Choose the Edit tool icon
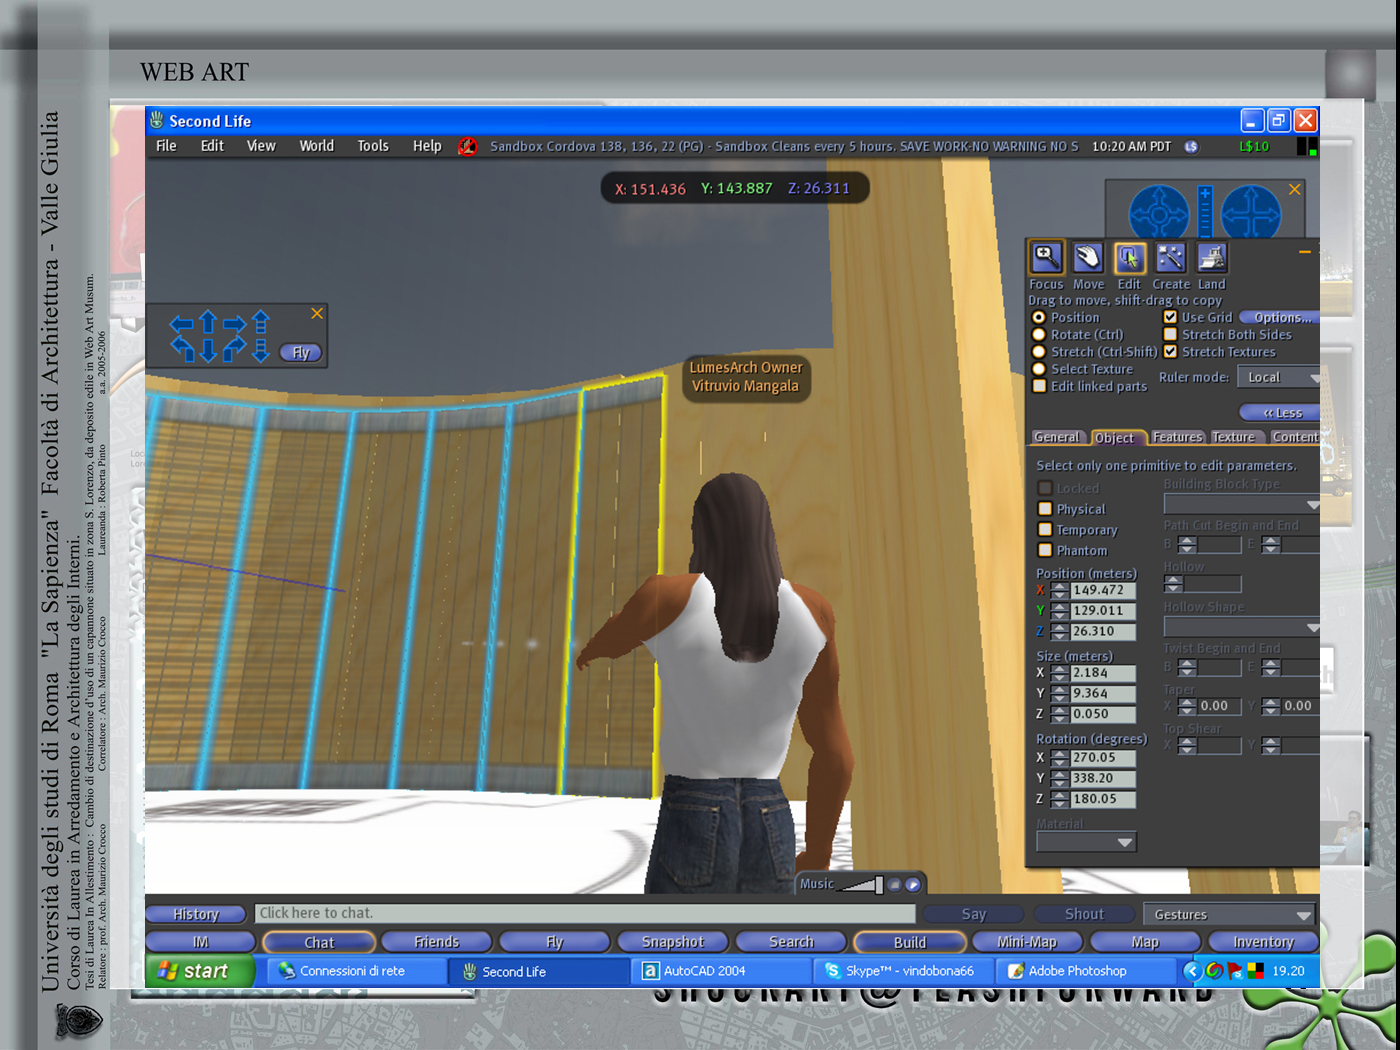This screenshot has height=1050, width=1400. 1129,258
